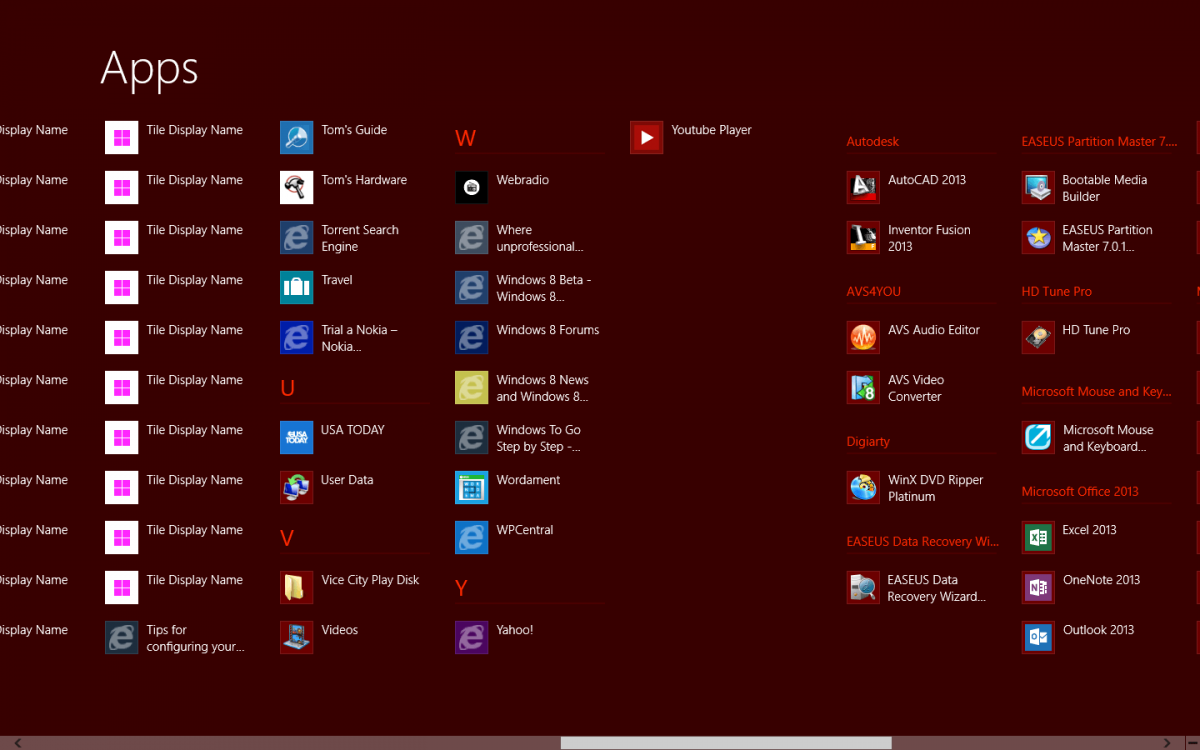Open the Outlook 2013 icon

click(x=1038, y=637)
